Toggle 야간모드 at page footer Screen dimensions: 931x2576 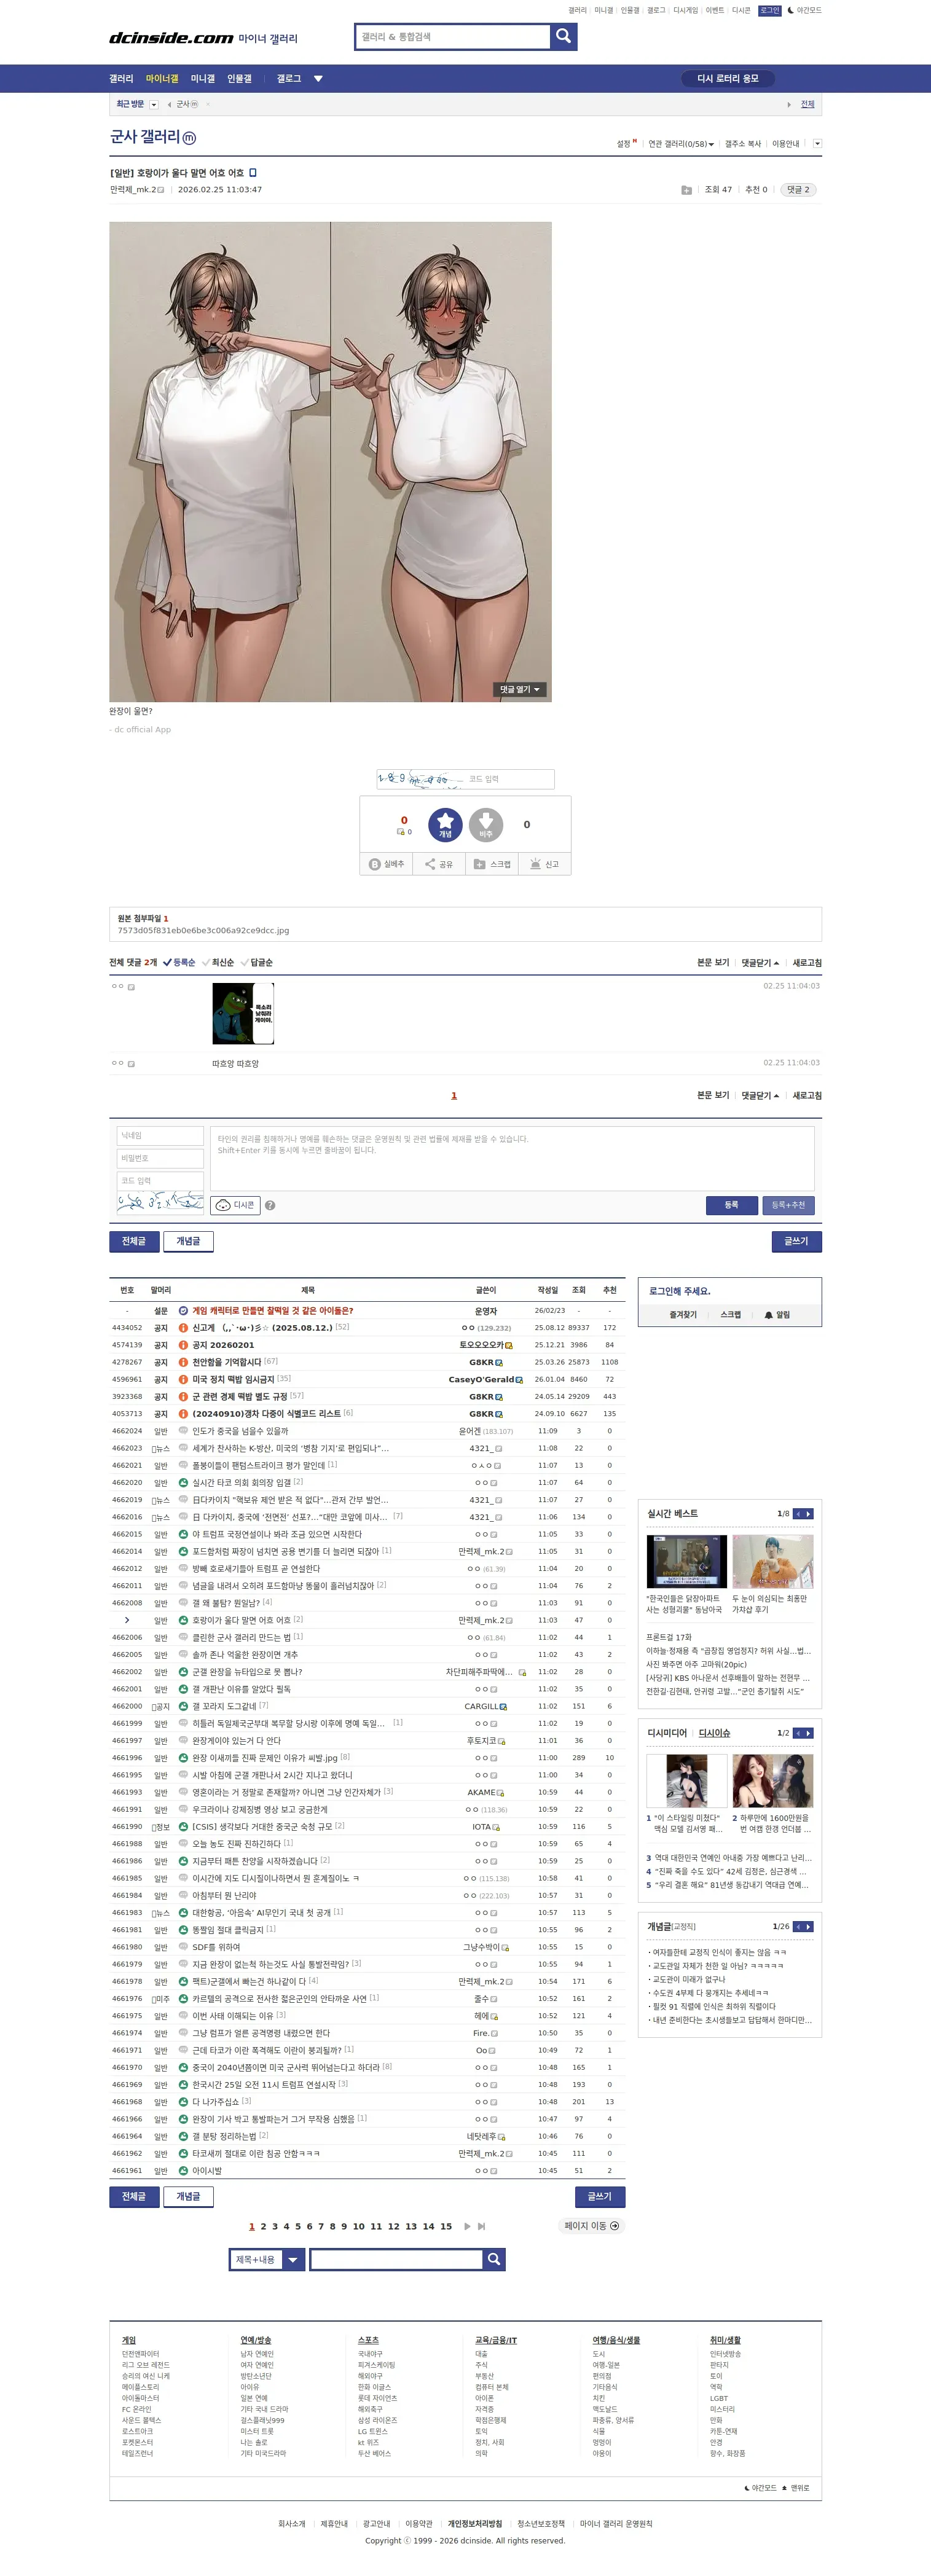coord(761,2487)
